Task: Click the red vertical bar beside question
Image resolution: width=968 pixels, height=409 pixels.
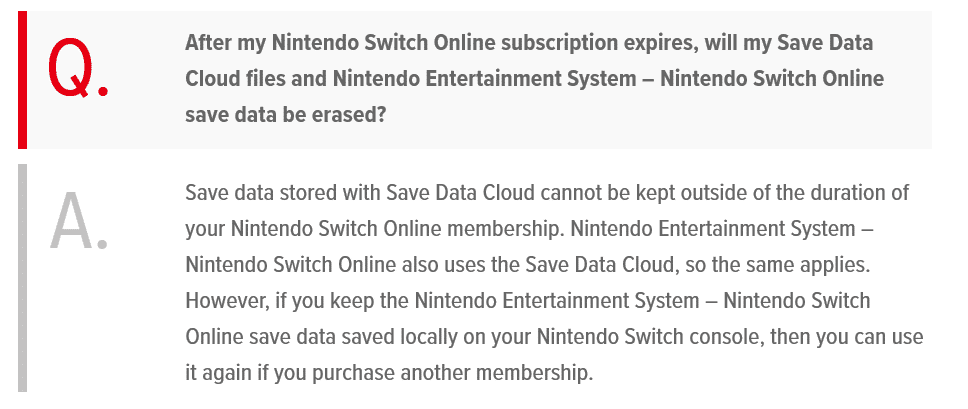Action: click(24, 80)
